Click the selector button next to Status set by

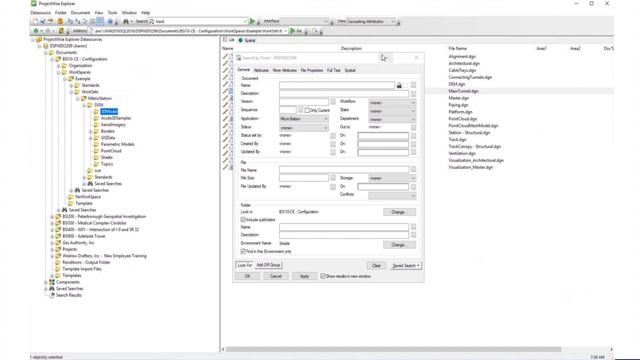[x=333, y=136]
